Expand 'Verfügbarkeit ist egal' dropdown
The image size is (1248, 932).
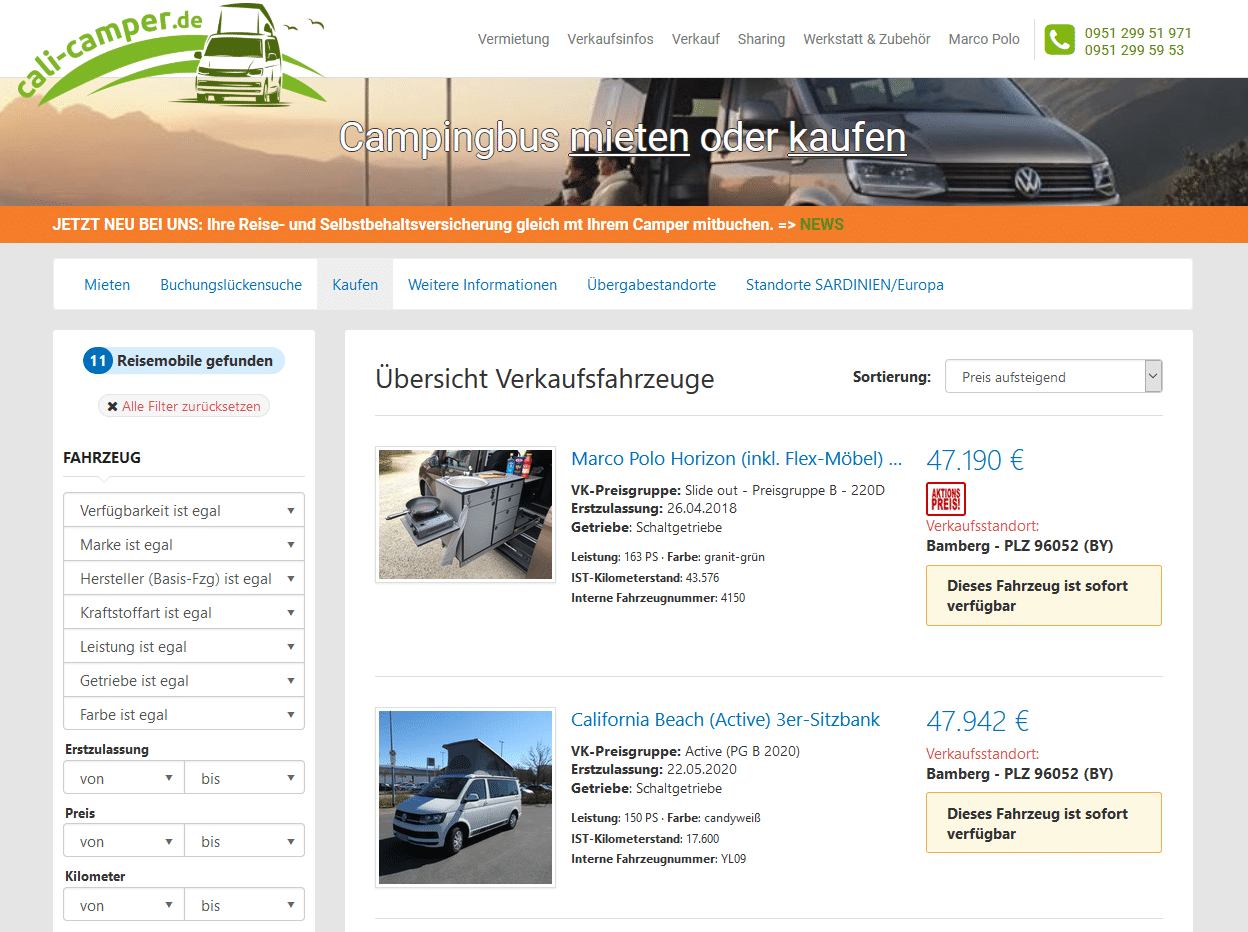(184, 511)
